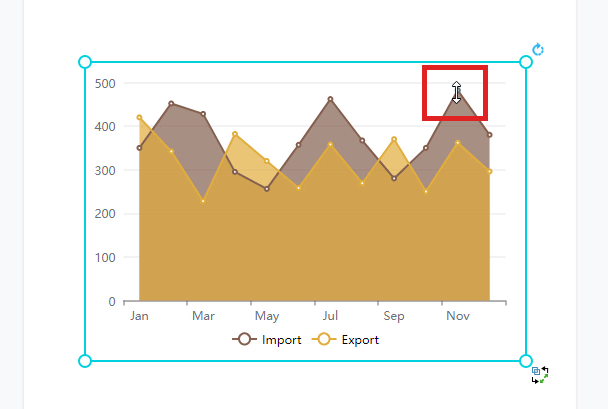Click the 'Jul' x-axis label

[330, 316]
